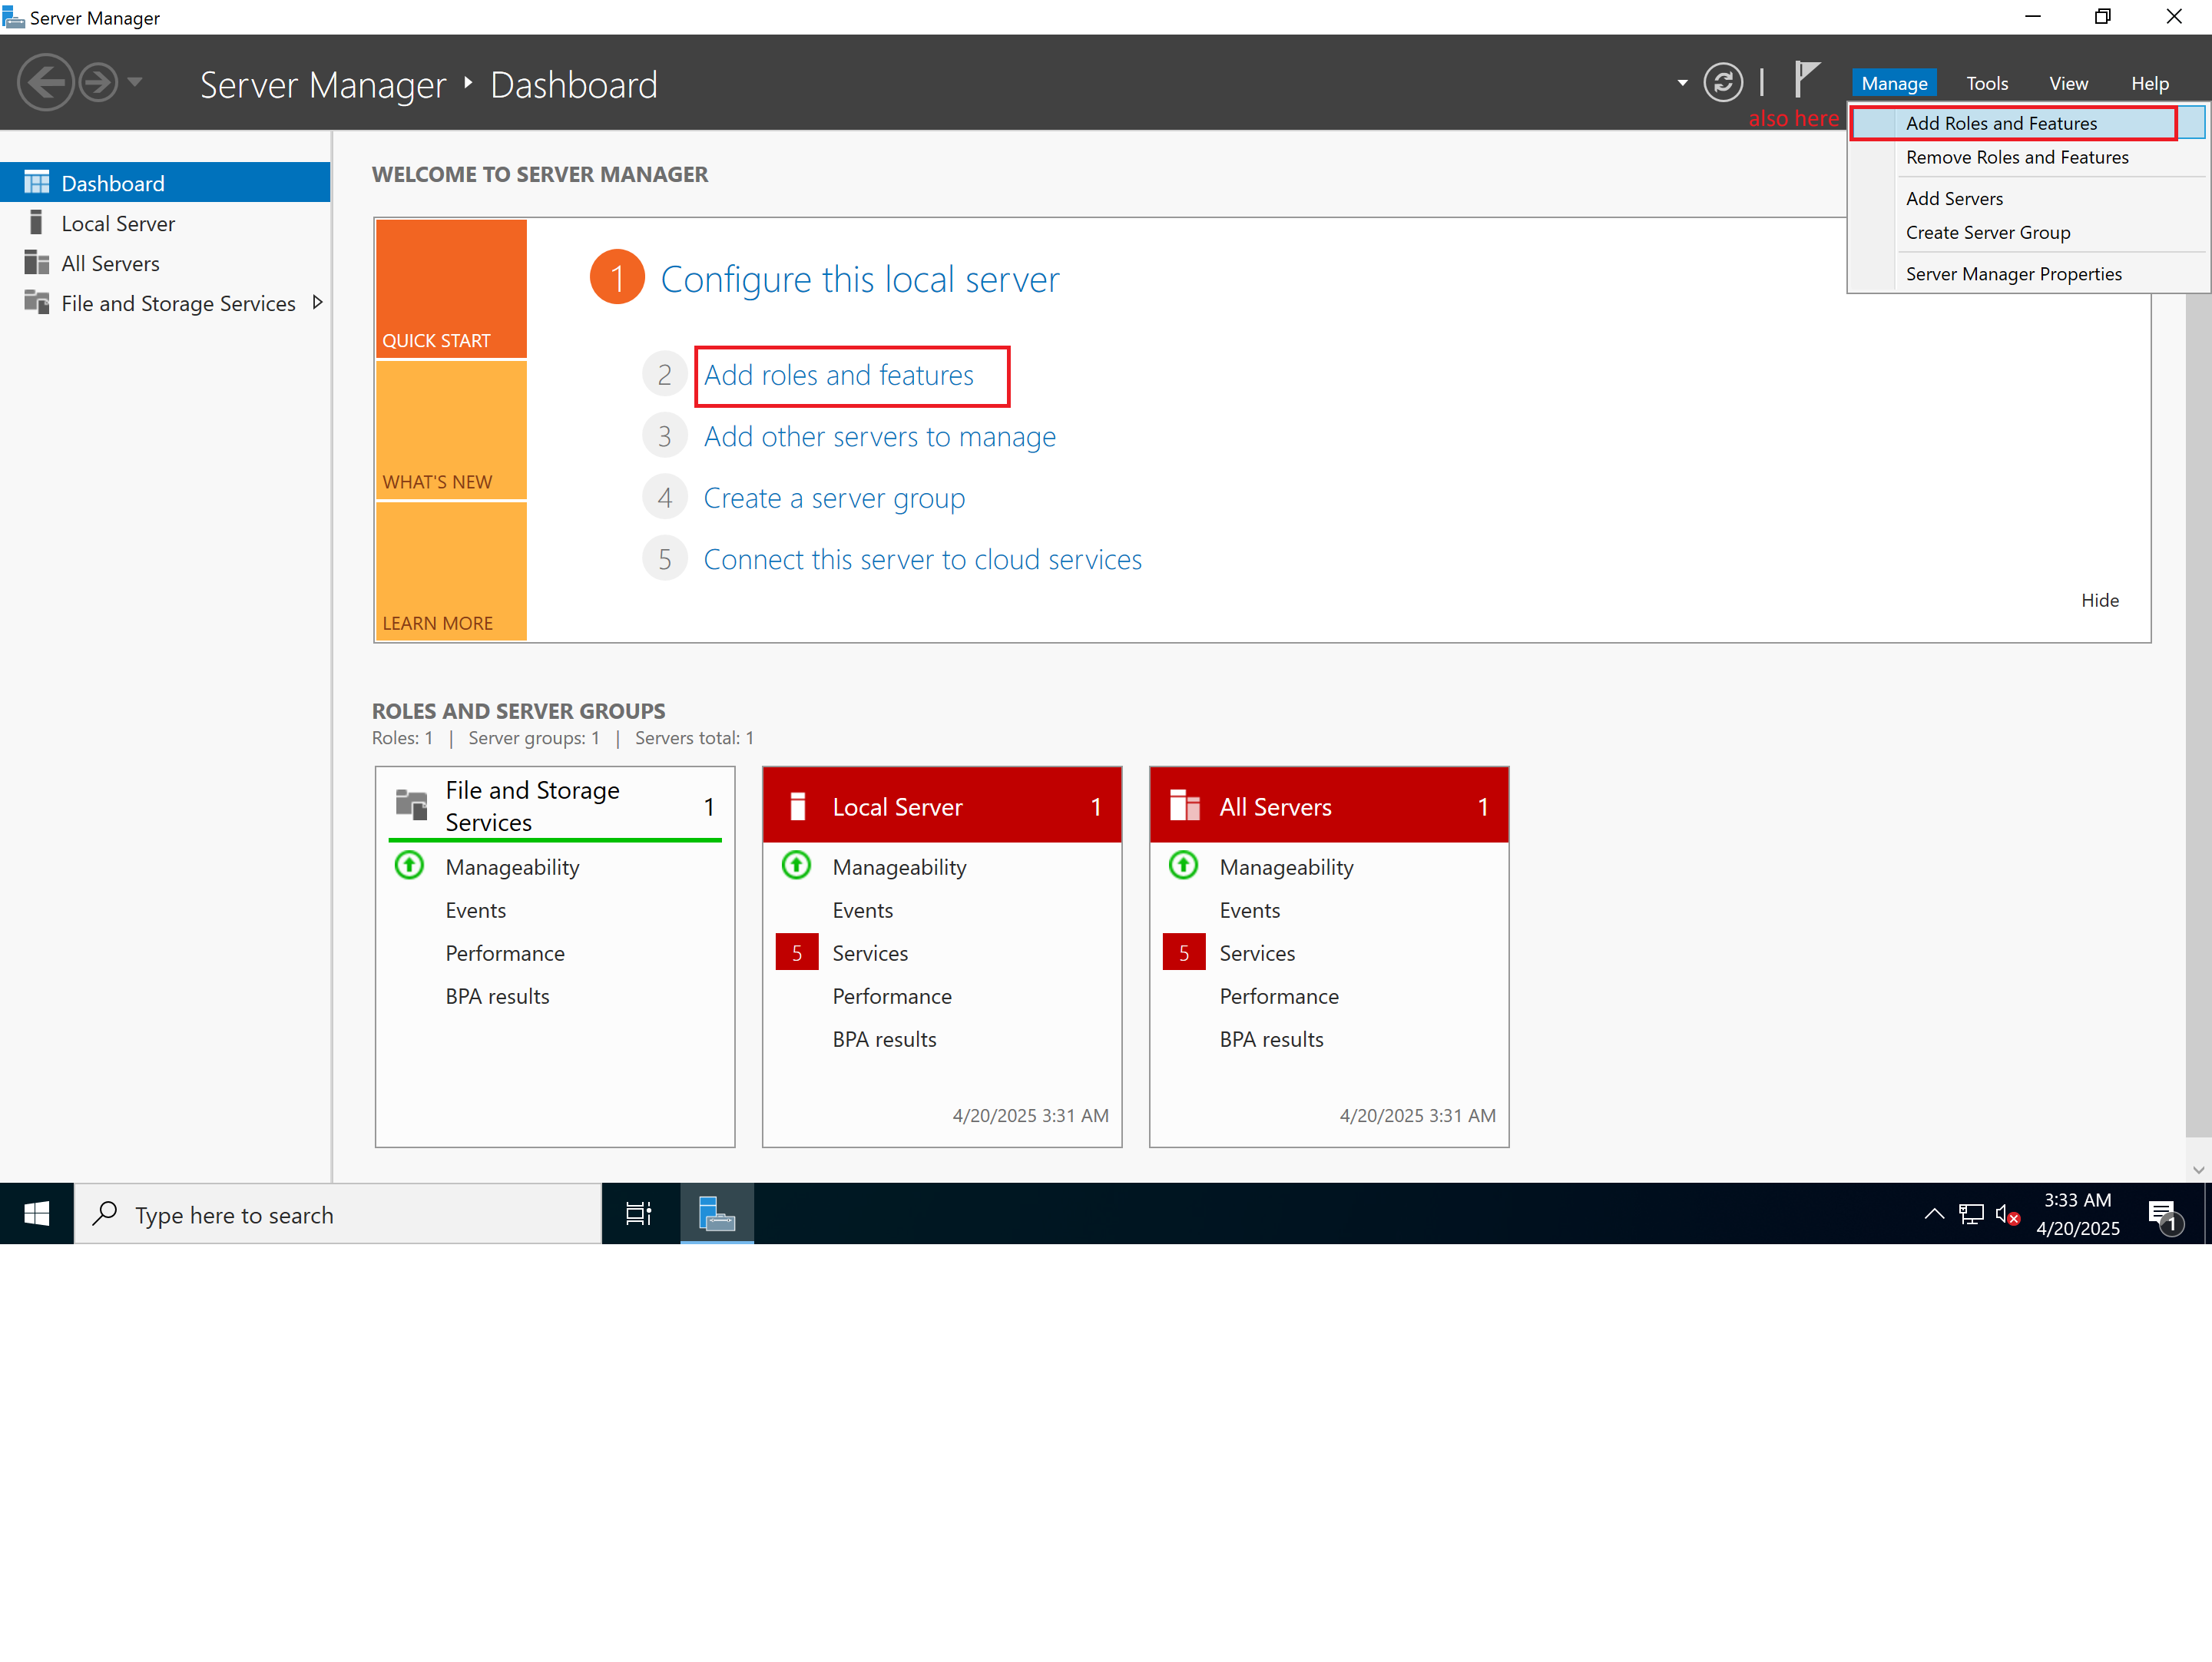Open Events under Local Server tile
The width and height of the screenshot is (2212, 1662).
tap(862, 910)
